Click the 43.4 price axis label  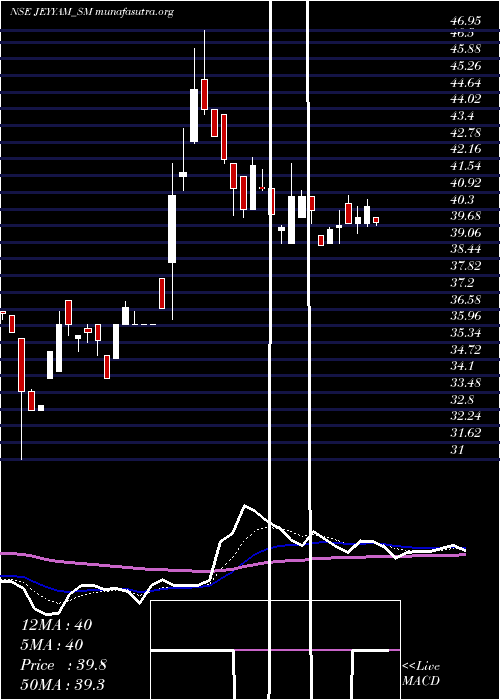click(x=462, y=116)
